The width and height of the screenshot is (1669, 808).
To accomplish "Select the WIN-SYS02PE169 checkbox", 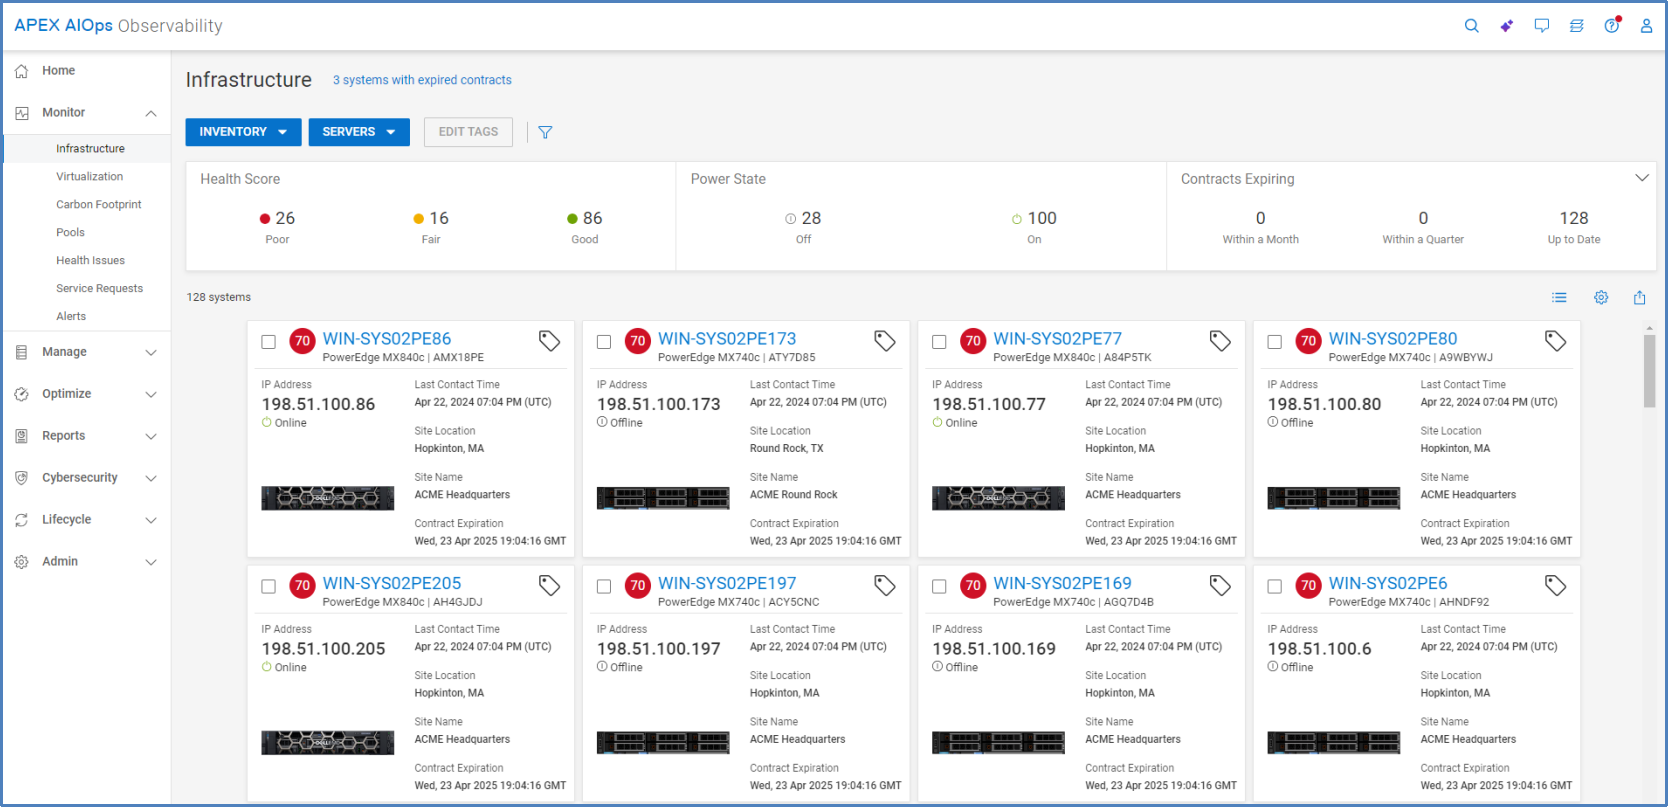I will tap(939, 587).
